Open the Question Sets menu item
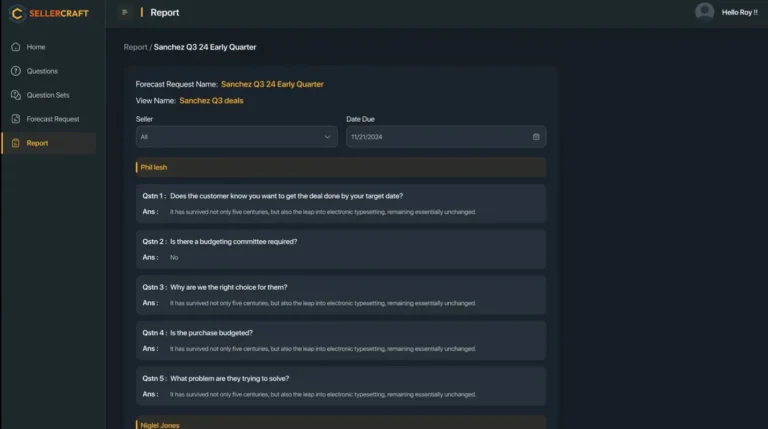768x429 pixels. pos(48,95)
